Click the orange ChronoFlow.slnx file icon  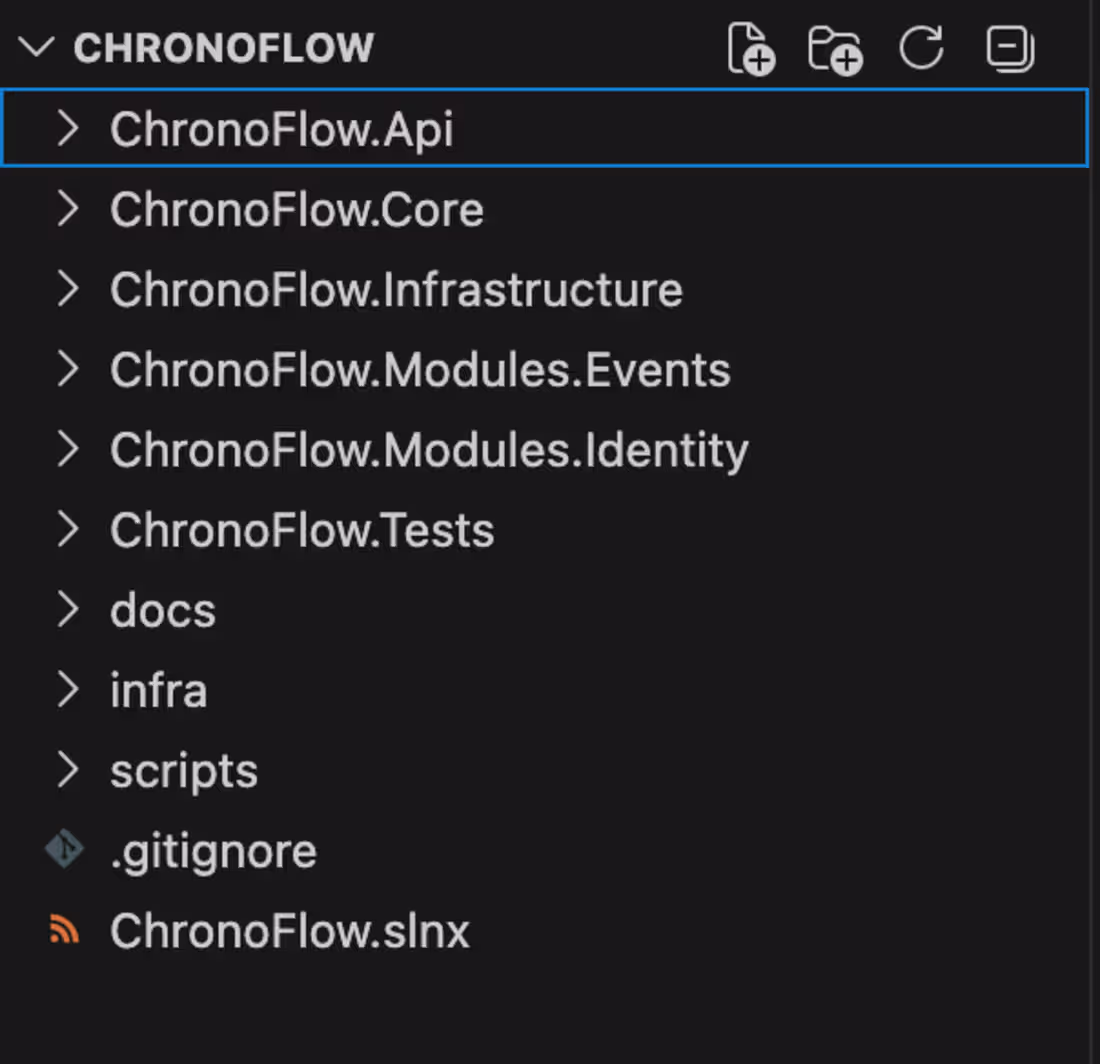point(63,929)
